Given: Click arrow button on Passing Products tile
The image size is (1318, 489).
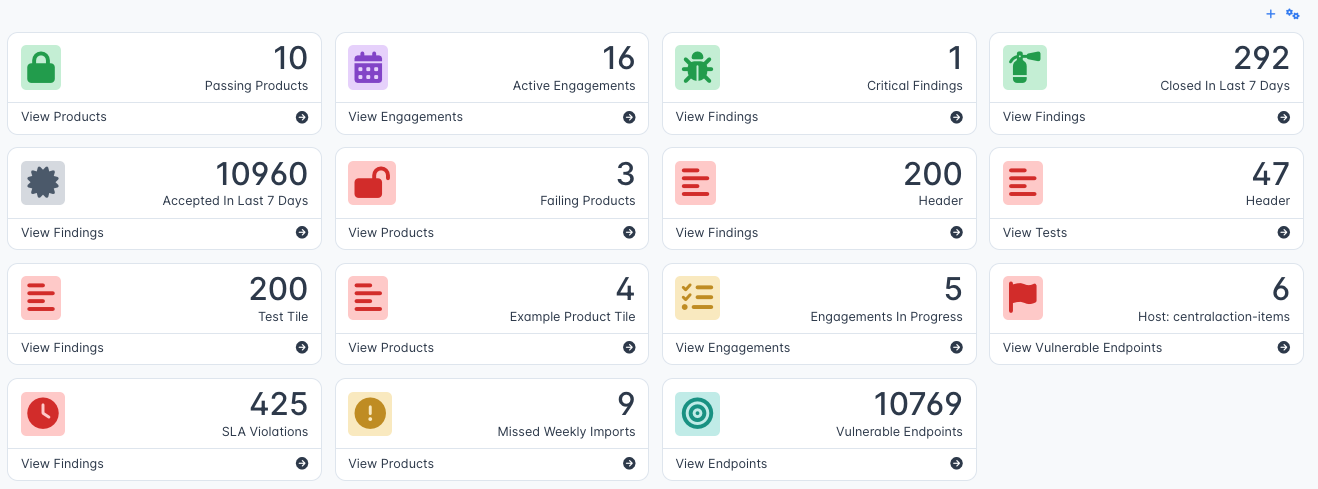Looking at the screenshot, I should [x=302, y=117].
